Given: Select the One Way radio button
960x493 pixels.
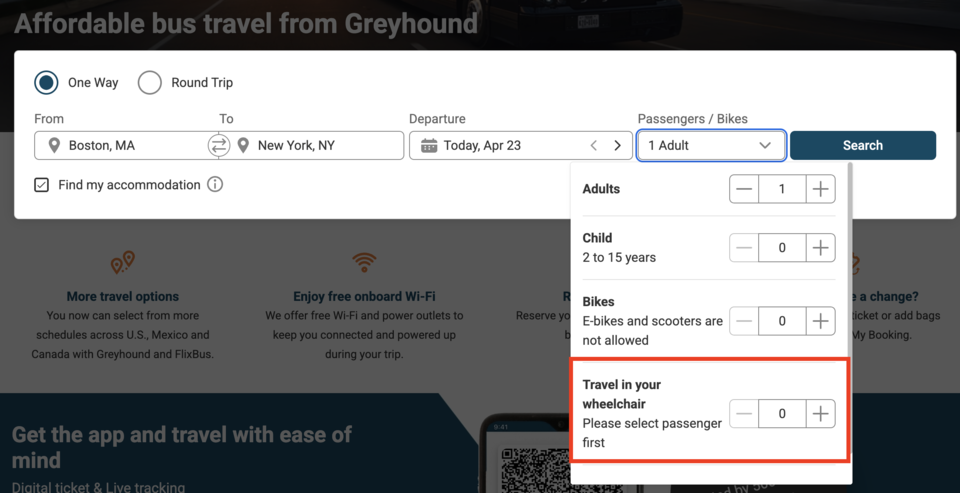Looking at the screenshot, I should coord(46,83).
